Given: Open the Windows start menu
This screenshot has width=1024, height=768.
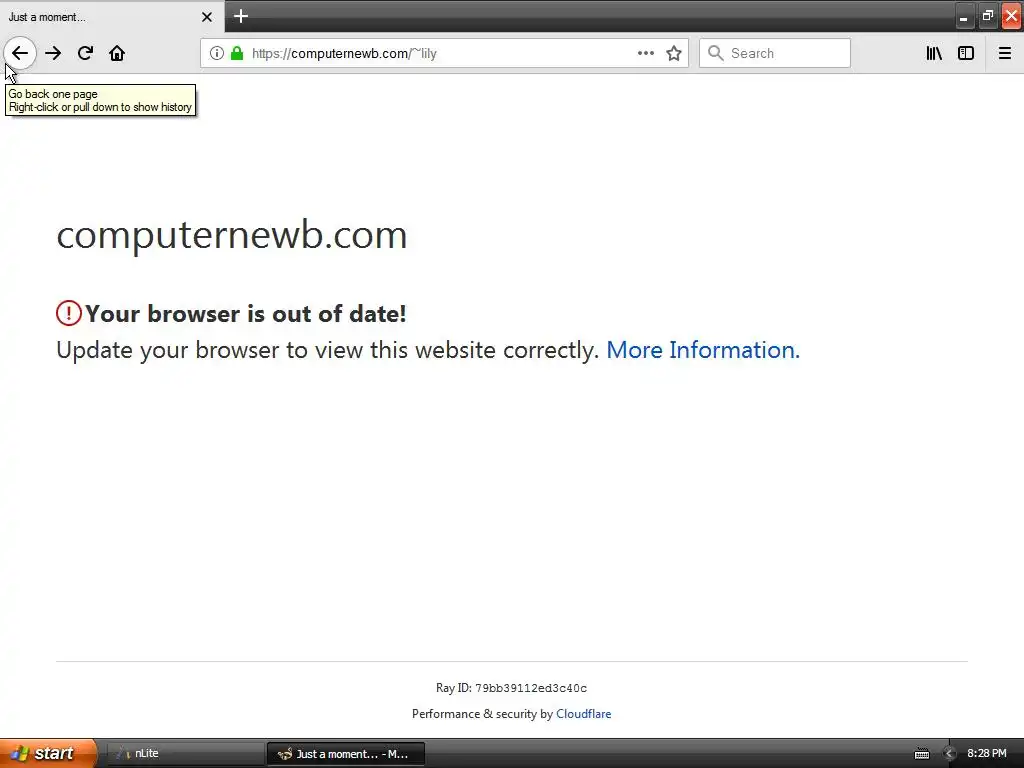Looking at the screenshot, I should click(47, 754).
